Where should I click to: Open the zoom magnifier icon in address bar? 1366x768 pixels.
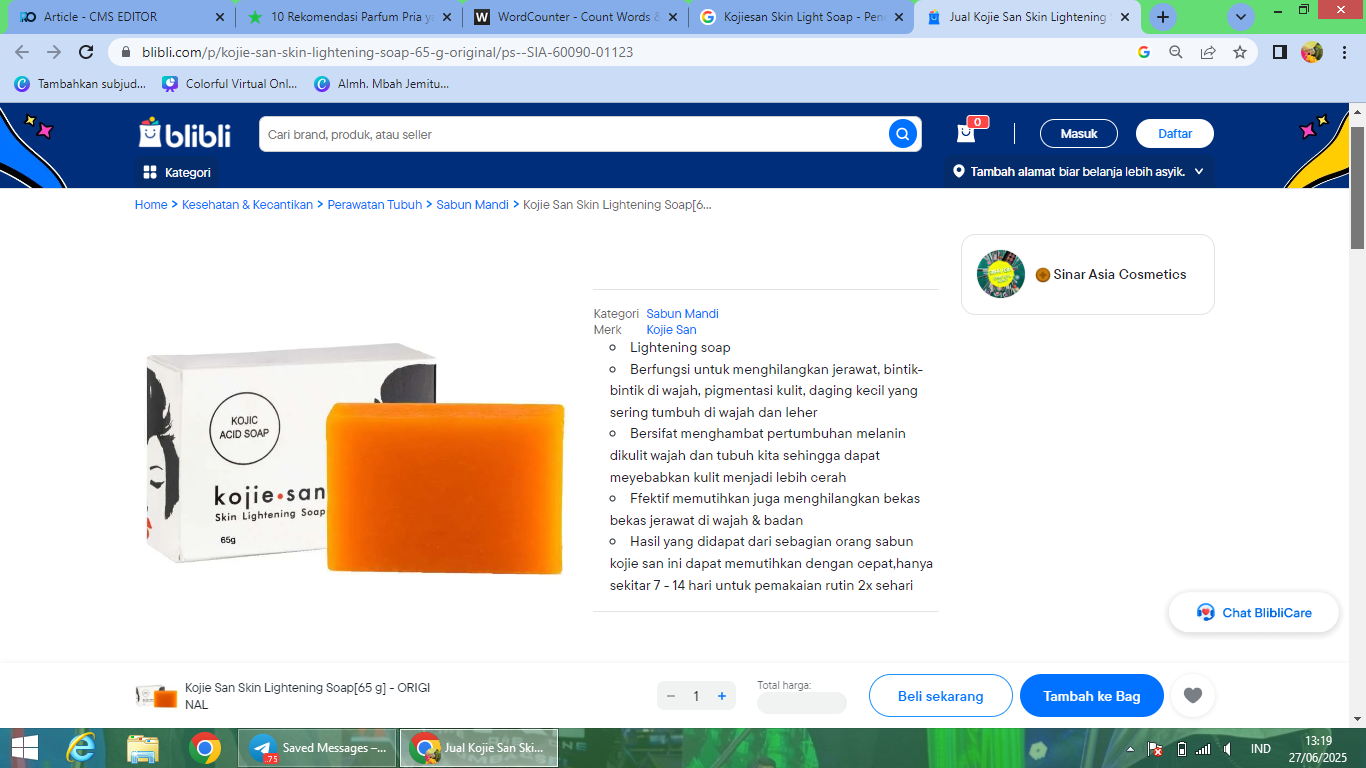coord(1176,52)
